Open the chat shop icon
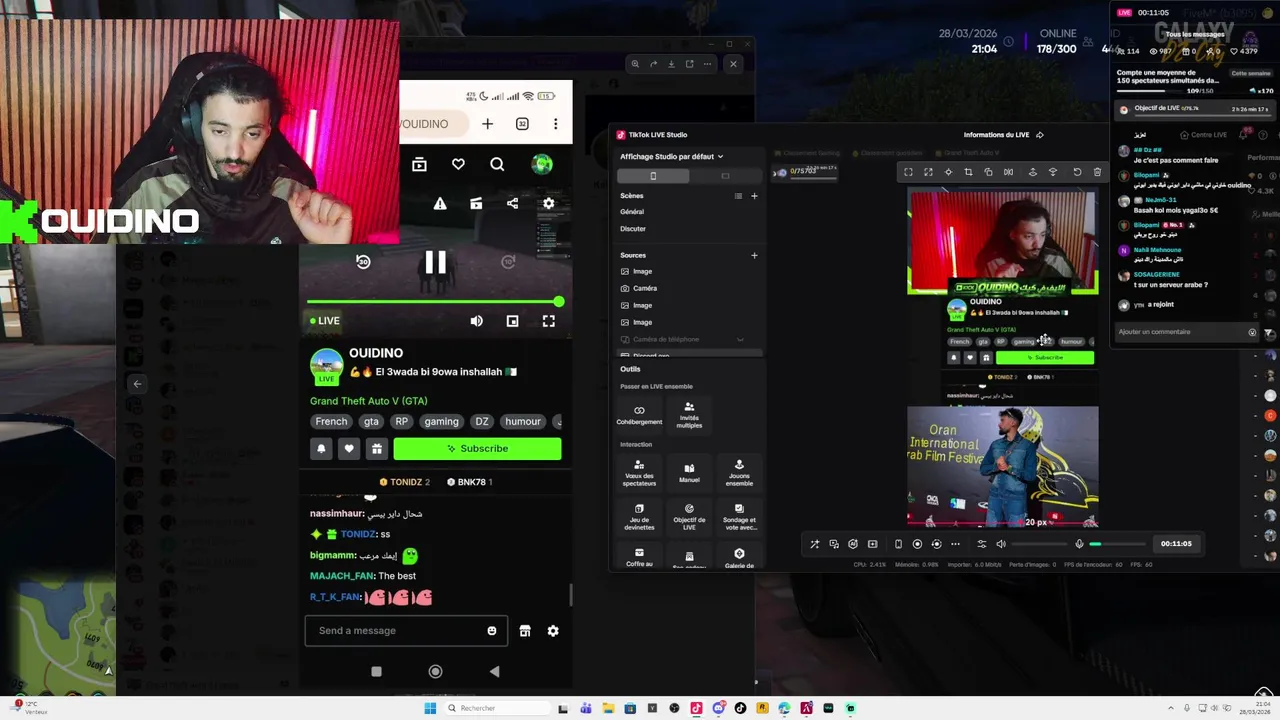 pos(525,631)
